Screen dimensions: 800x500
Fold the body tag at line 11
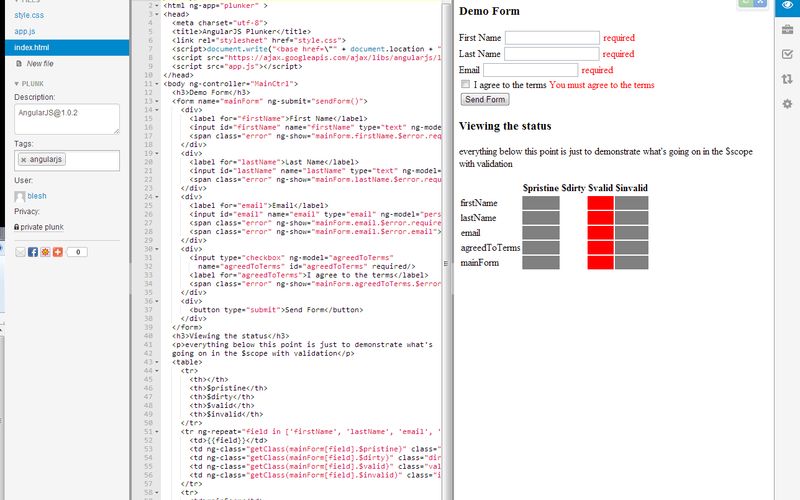coord(159,82)
